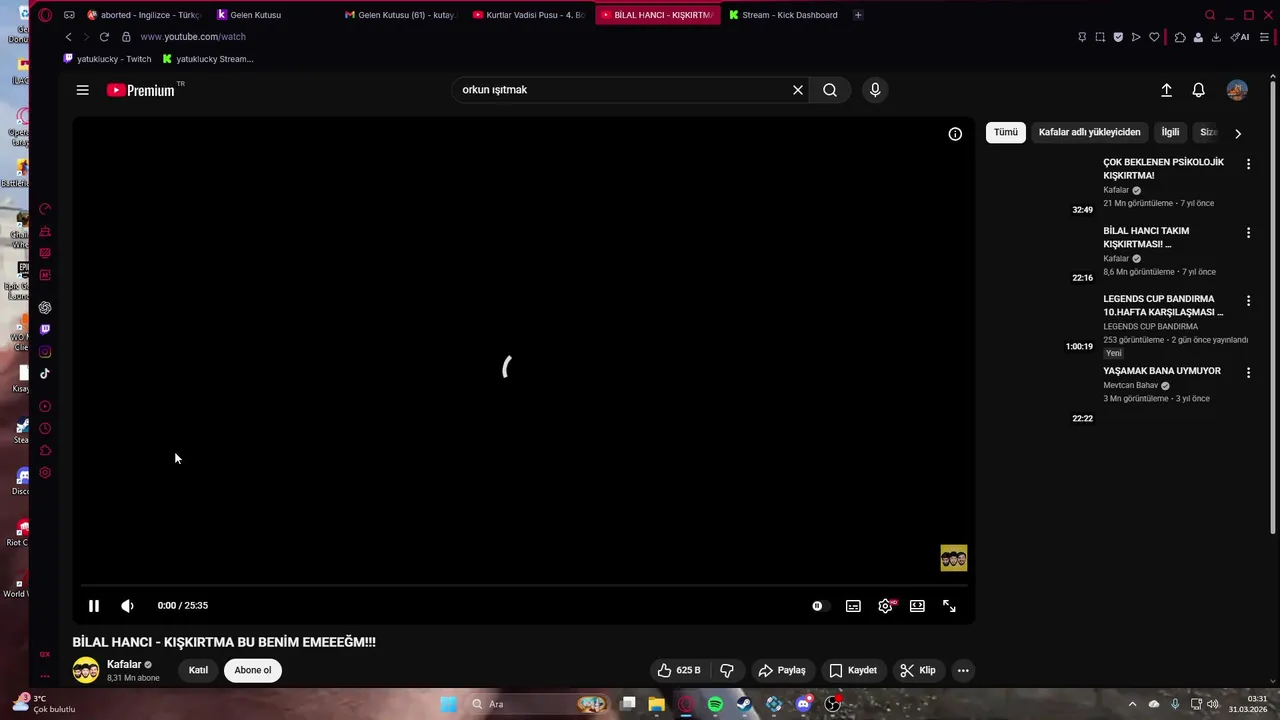
Task: Subscribe with 'Abone ol' button
Action: [x=253, y=670]
